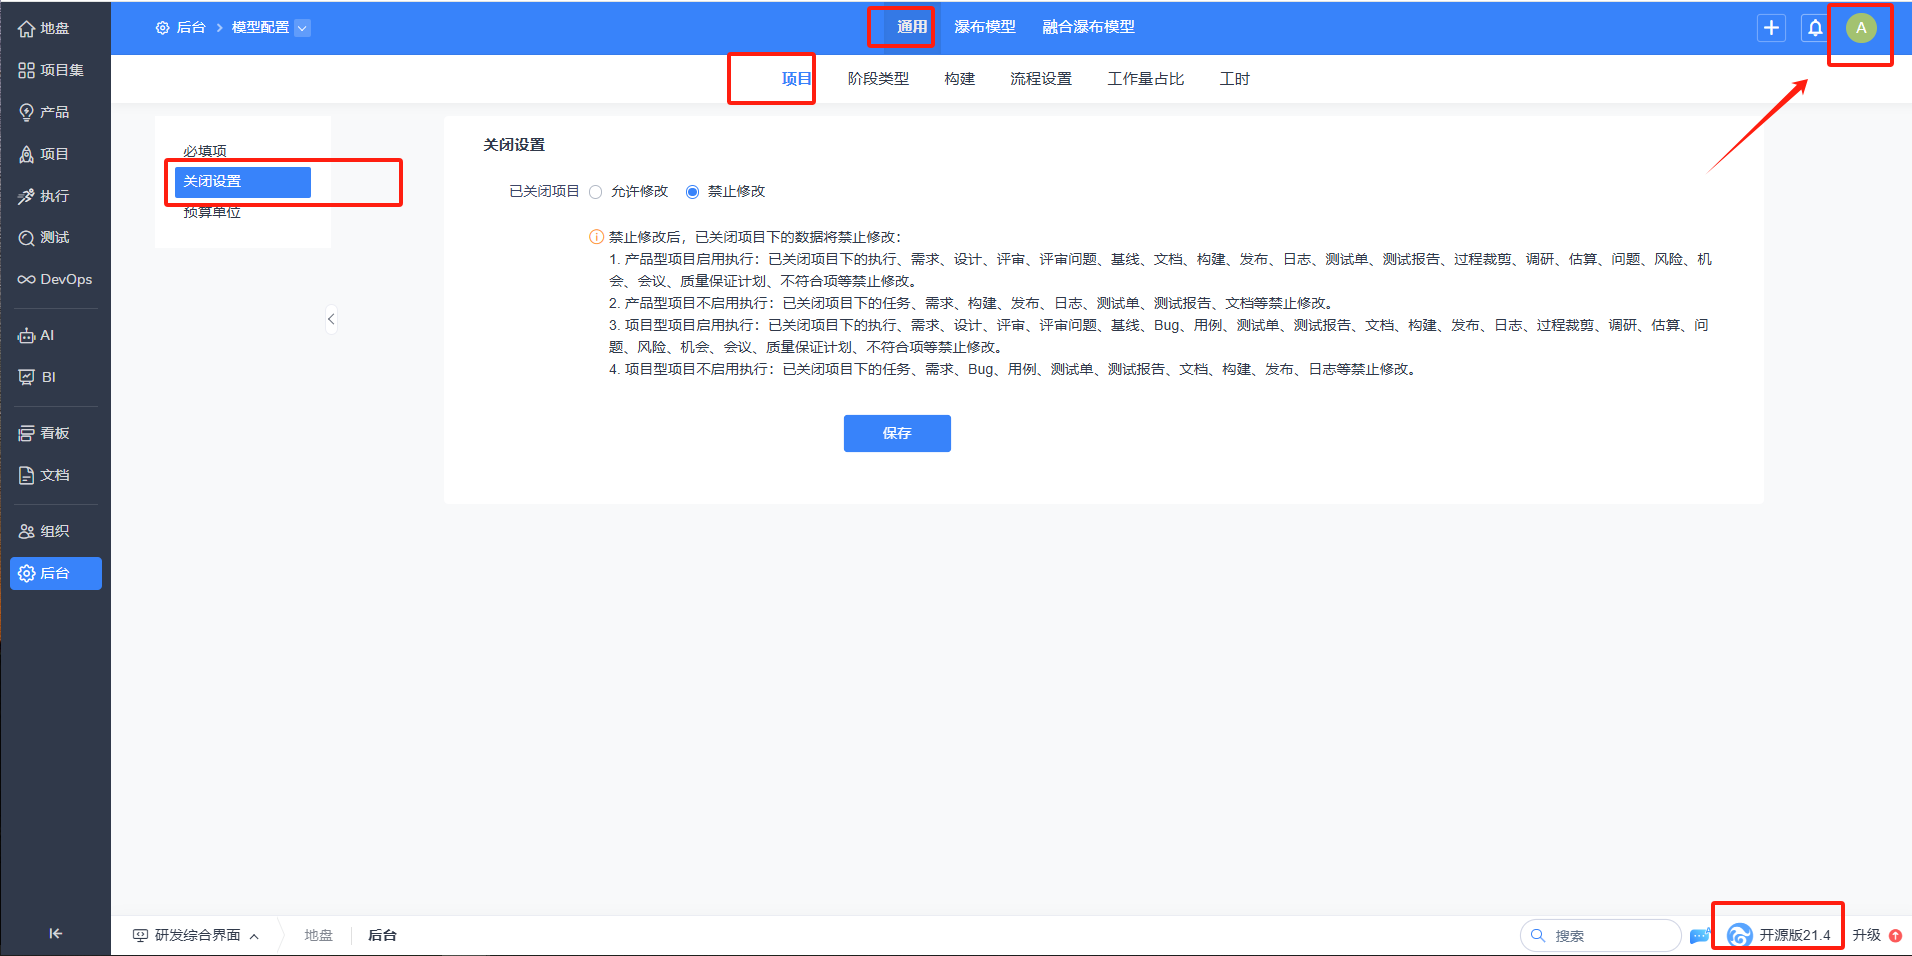This screenshot has width=1912, height=956.
Task: Open the 研发综合界面 switcher dropdown
Action: point(197,936)
